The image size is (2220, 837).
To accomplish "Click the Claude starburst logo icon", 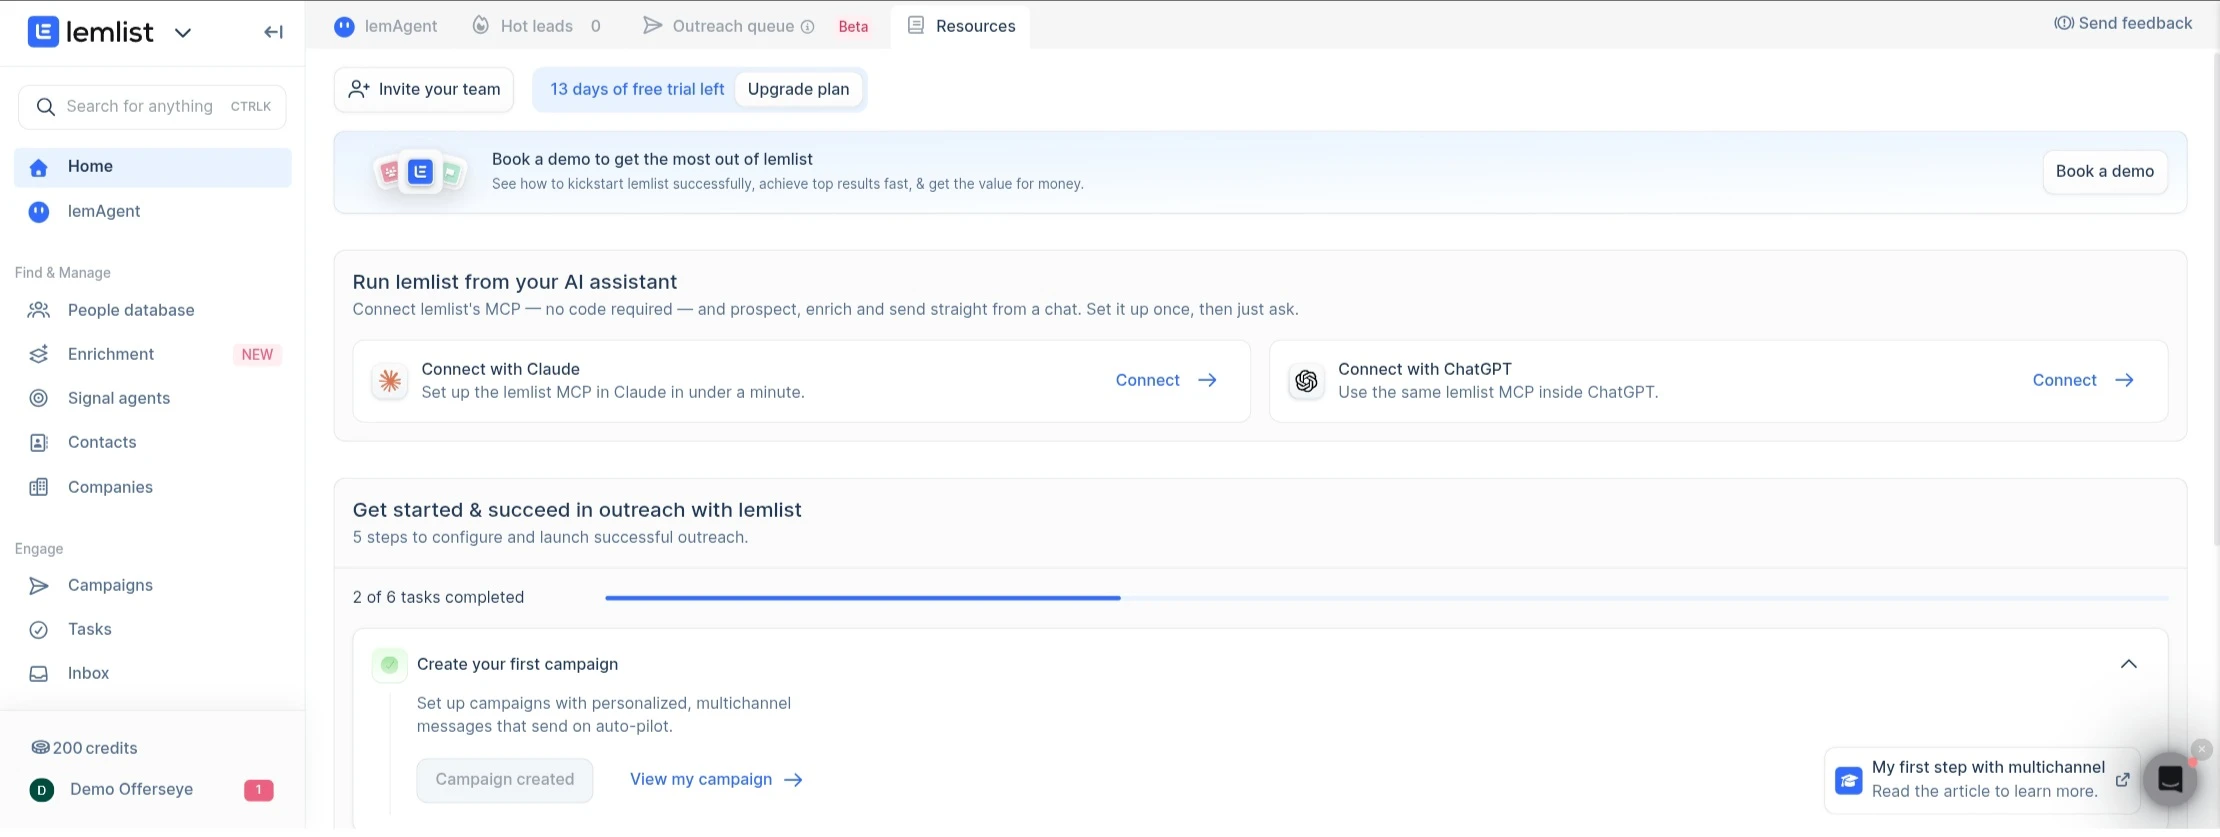I will coord(390,381).
